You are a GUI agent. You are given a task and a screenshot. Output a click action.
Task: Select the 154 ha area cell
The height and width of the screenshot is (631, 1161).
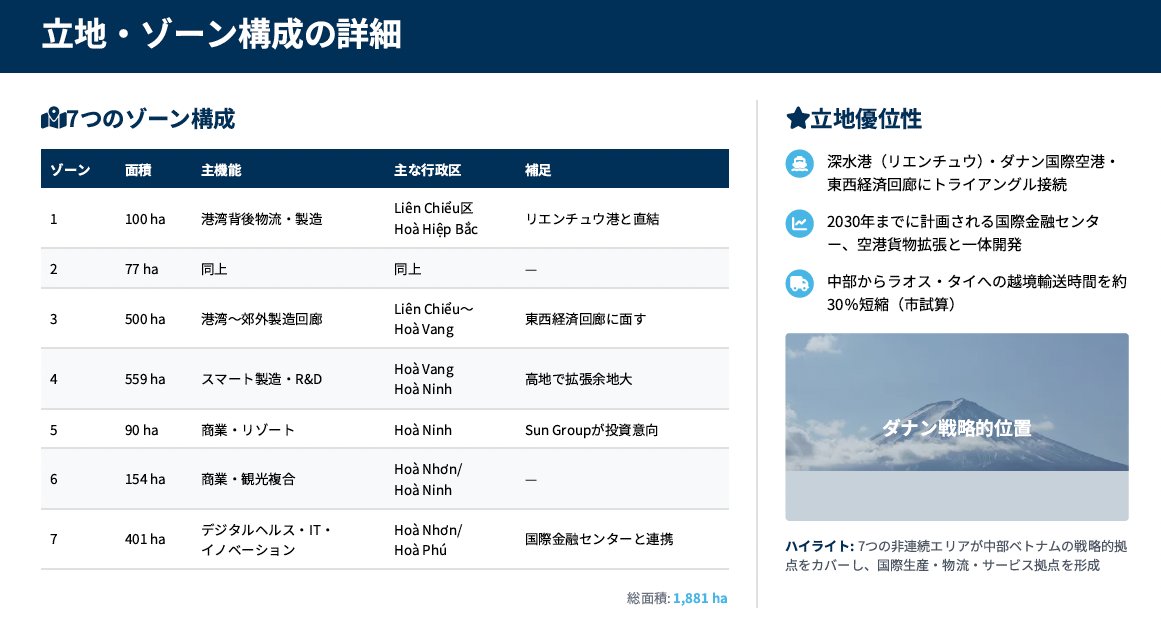pyautogui.click(x=145, y=479)
